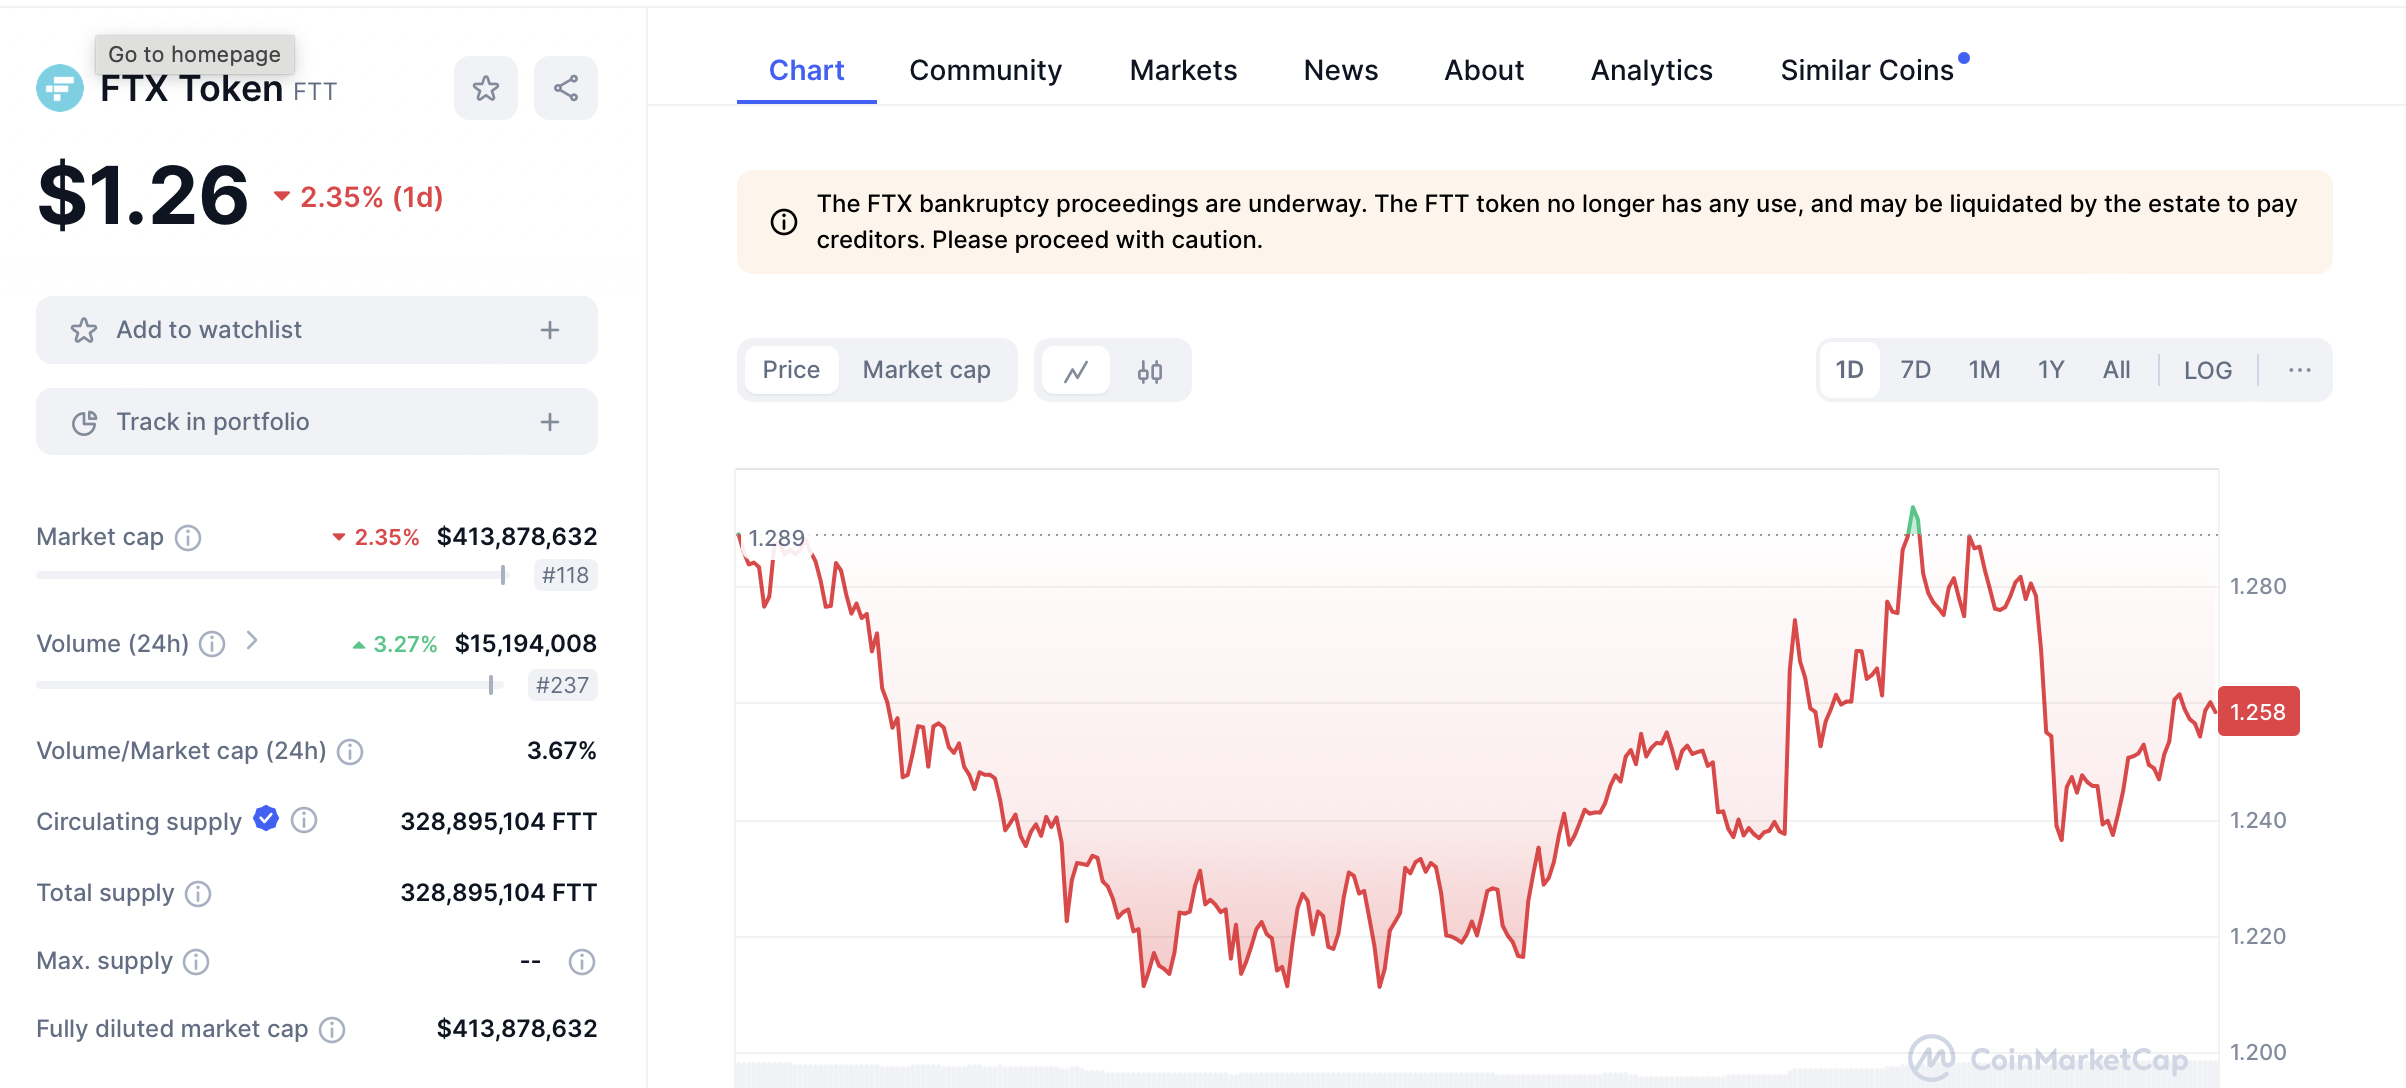Toggle chart view to Price
2406x1088 pixels.
coord(791,370)
